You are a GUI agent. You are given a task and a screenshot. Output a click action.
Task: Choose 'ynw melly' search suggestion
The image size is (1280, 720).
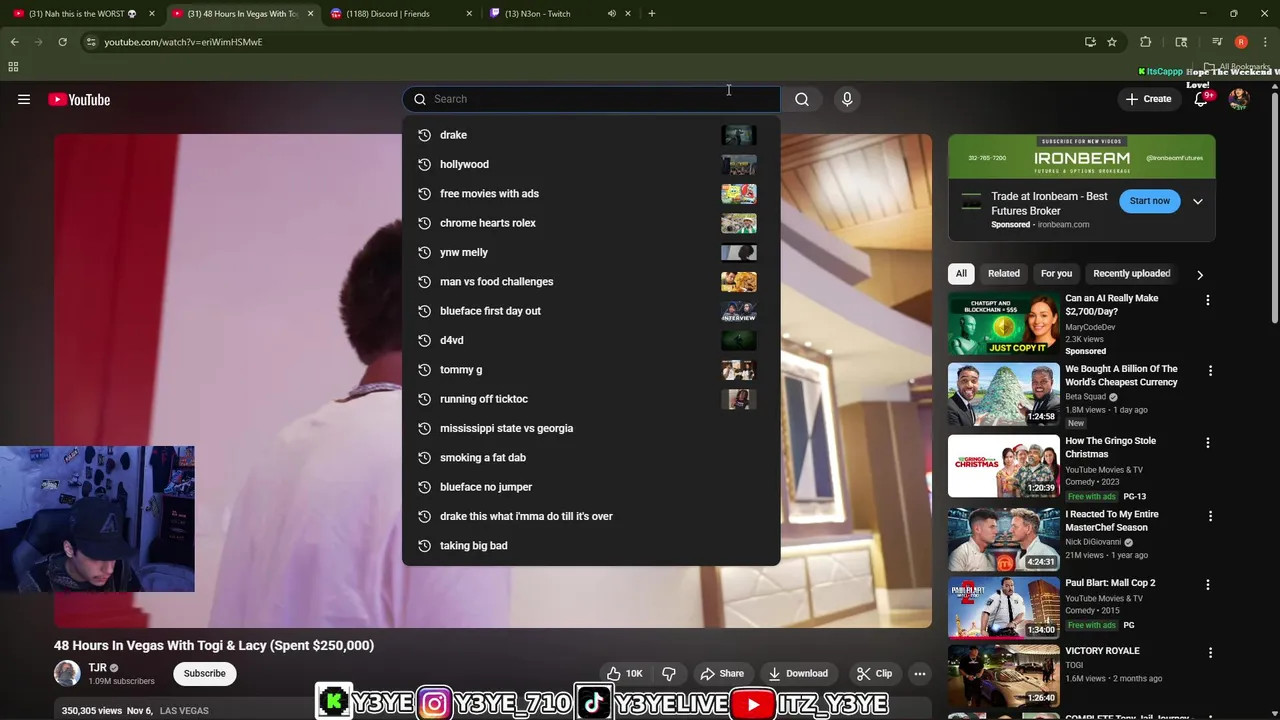pos(590,252)
